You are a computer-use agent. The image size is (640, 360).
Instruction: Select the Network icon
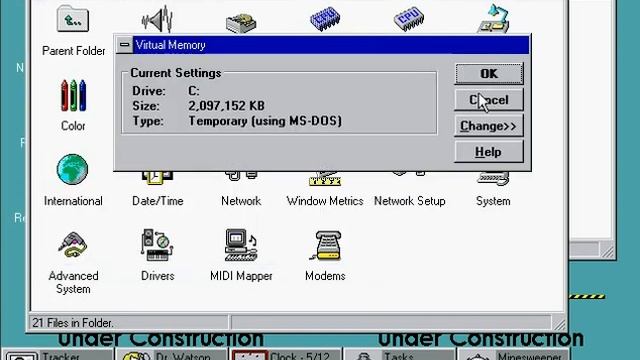241,176
